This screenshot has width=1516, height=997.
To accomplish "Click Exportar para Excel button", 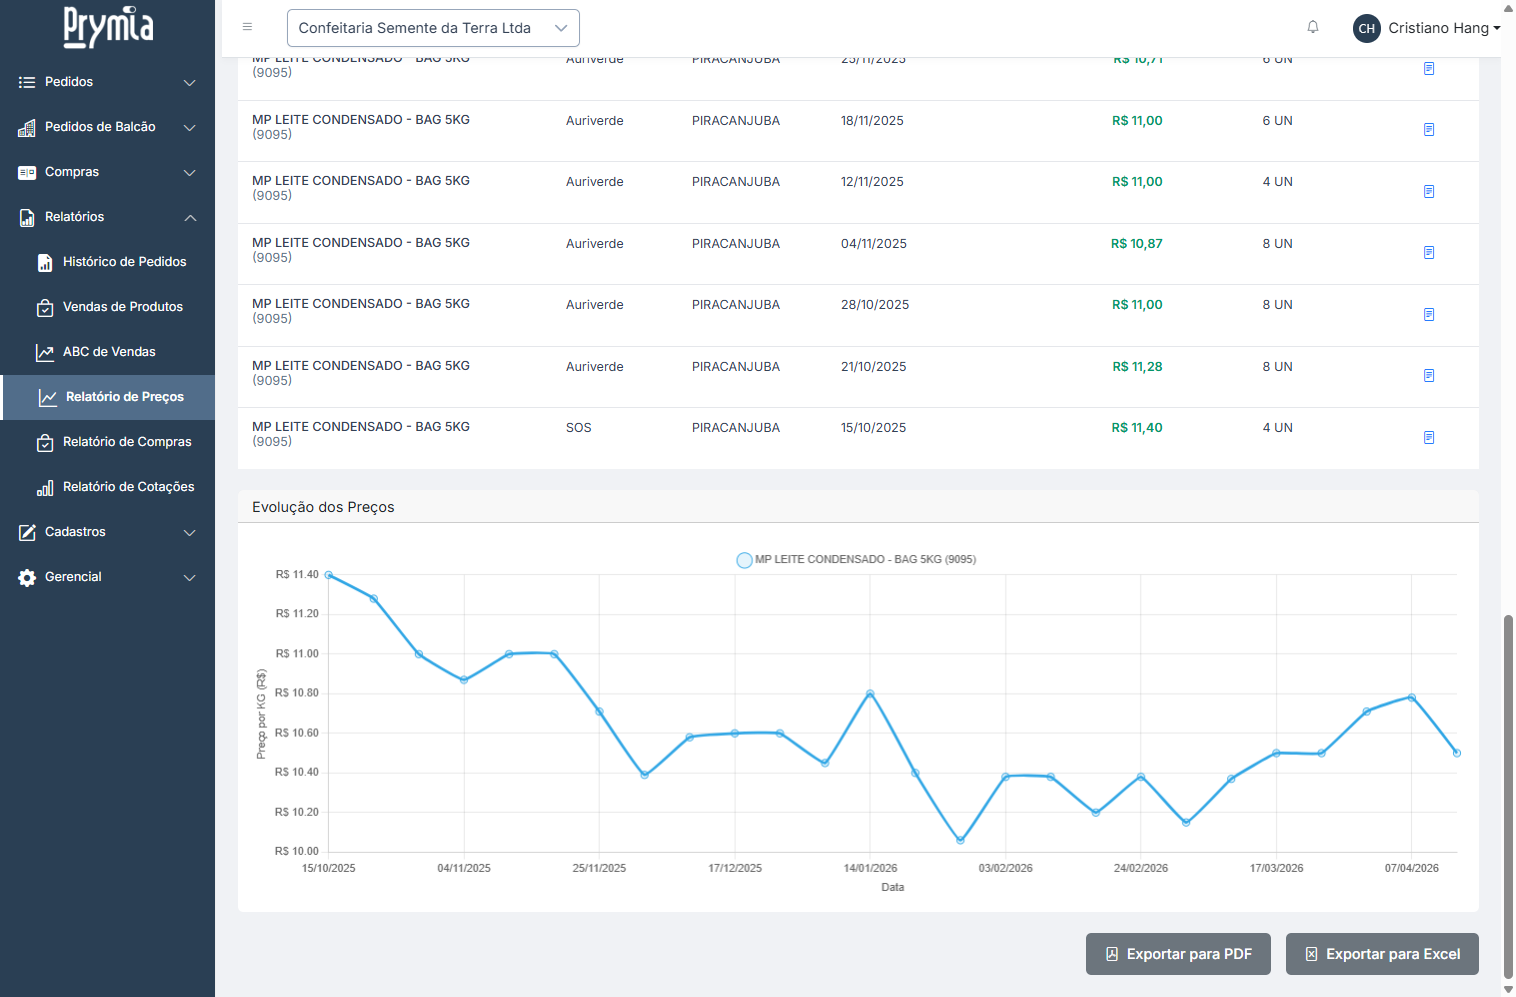I will tap(1381, 954).
